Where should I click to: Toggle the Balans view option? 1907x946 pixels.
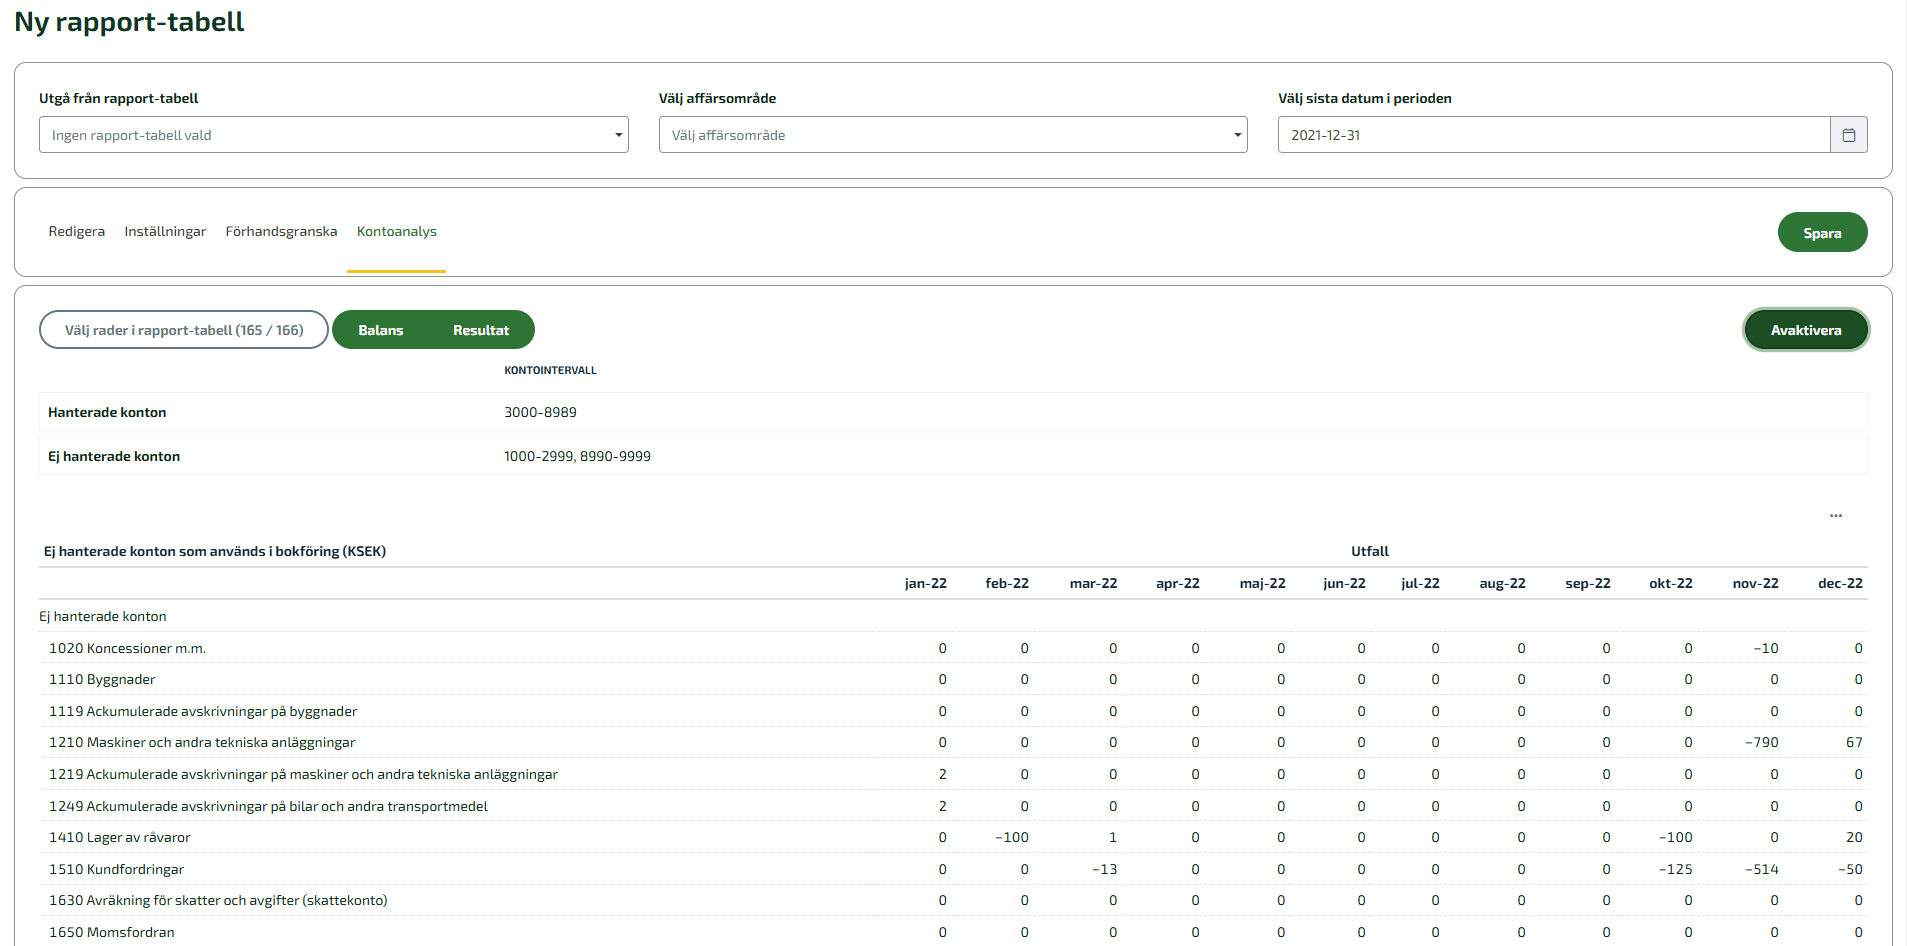[381, 330]
